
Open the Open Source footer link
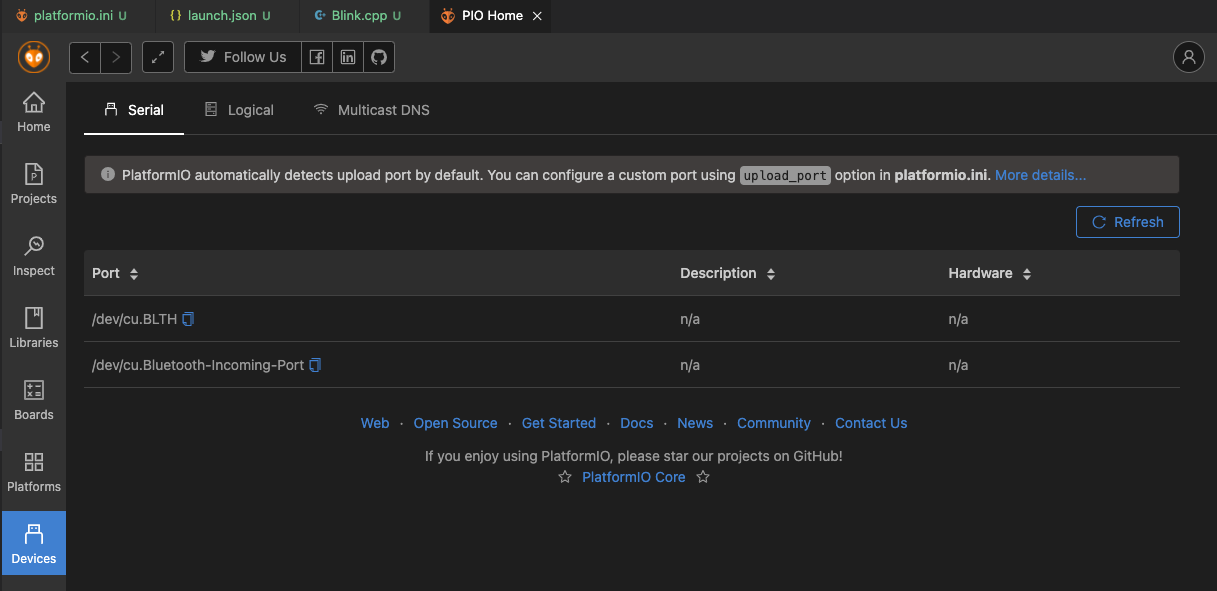(x=455, y=423)
